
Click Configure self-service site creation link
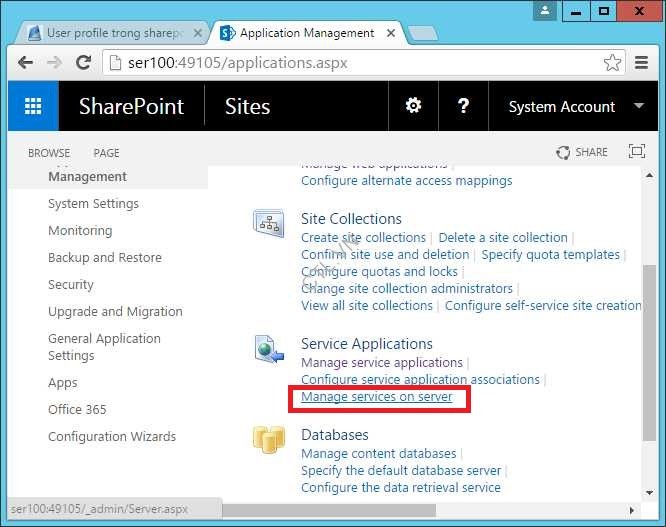tap(543, 305)
